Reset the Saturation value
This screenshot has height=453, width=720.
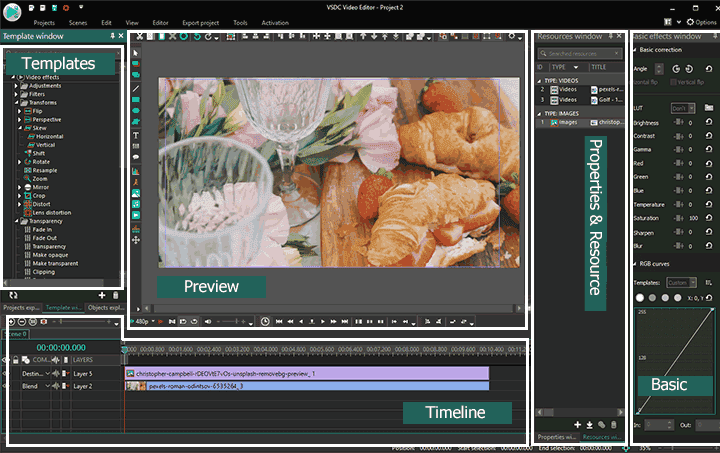pyautogui.click(x=709, y=217)
